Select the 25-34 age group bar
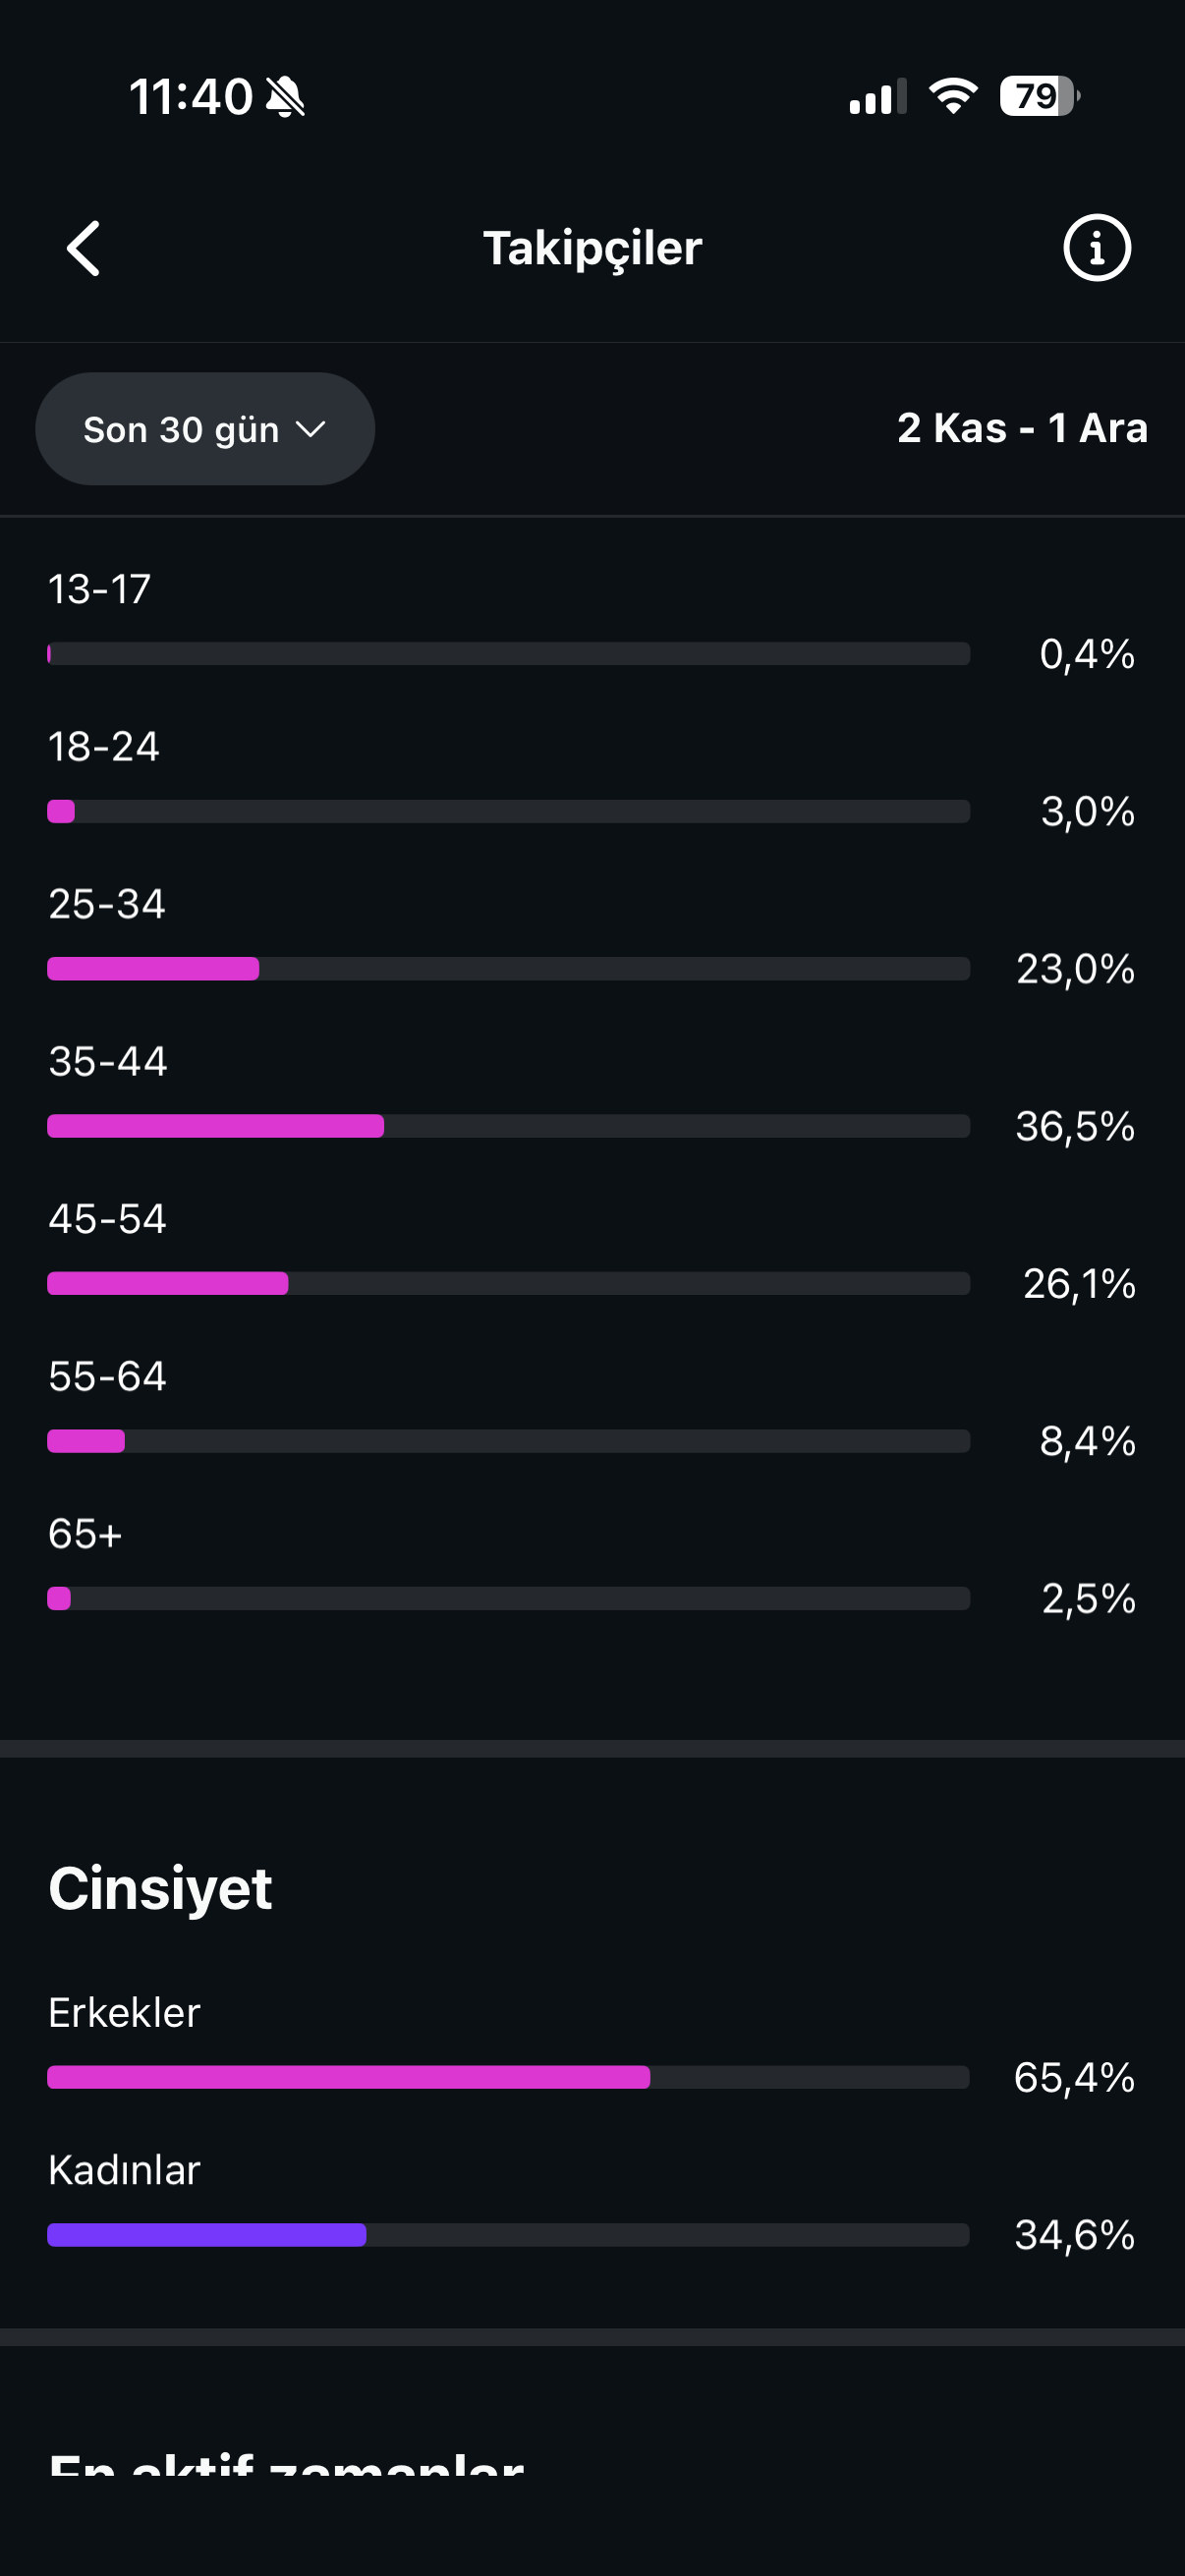Viewport: 1185px width, 2576px height. [508, 969]
